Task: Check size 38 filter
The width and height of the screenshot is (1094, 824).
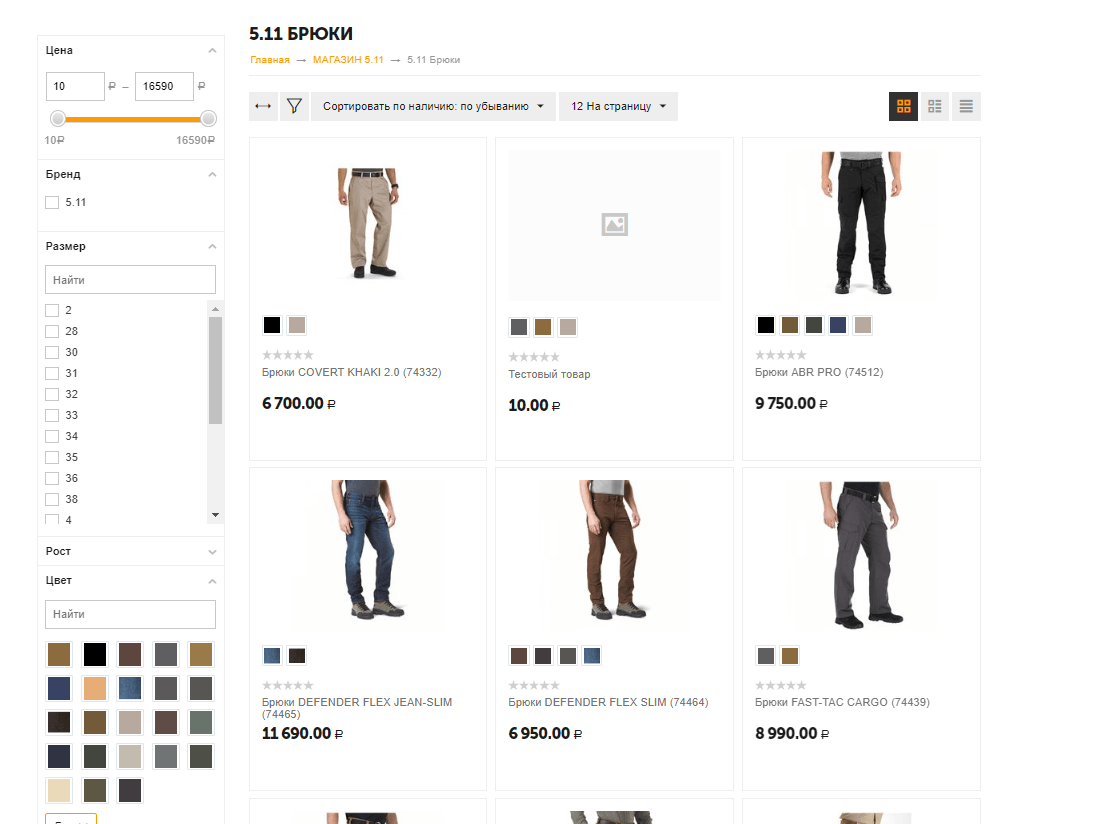Action: pos(52,499)
